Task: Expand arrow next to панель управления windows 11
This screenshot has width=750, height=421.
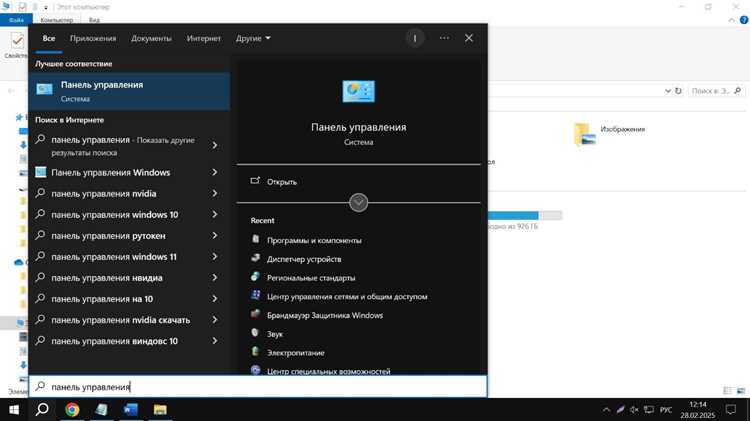Action: [x=215, y=256]
